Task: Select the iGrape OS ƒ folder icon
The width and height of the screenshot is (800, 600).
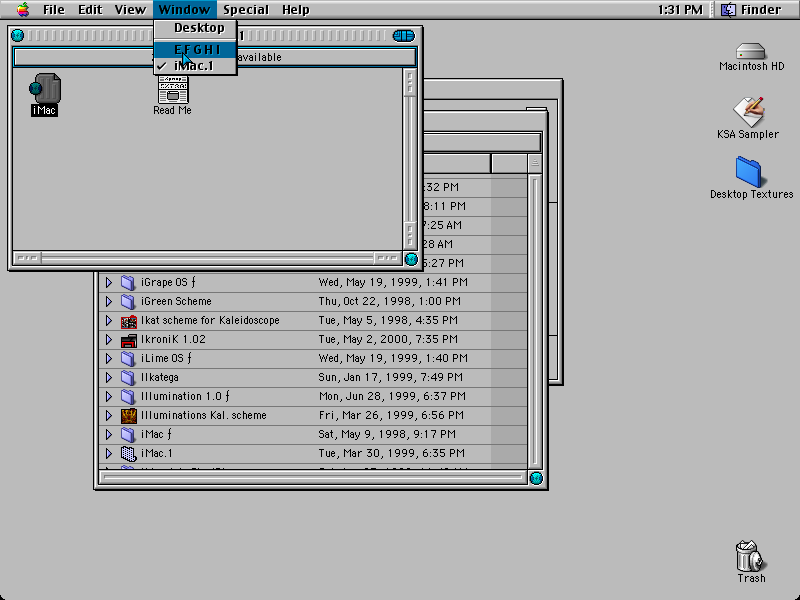Action: [128, 282]
